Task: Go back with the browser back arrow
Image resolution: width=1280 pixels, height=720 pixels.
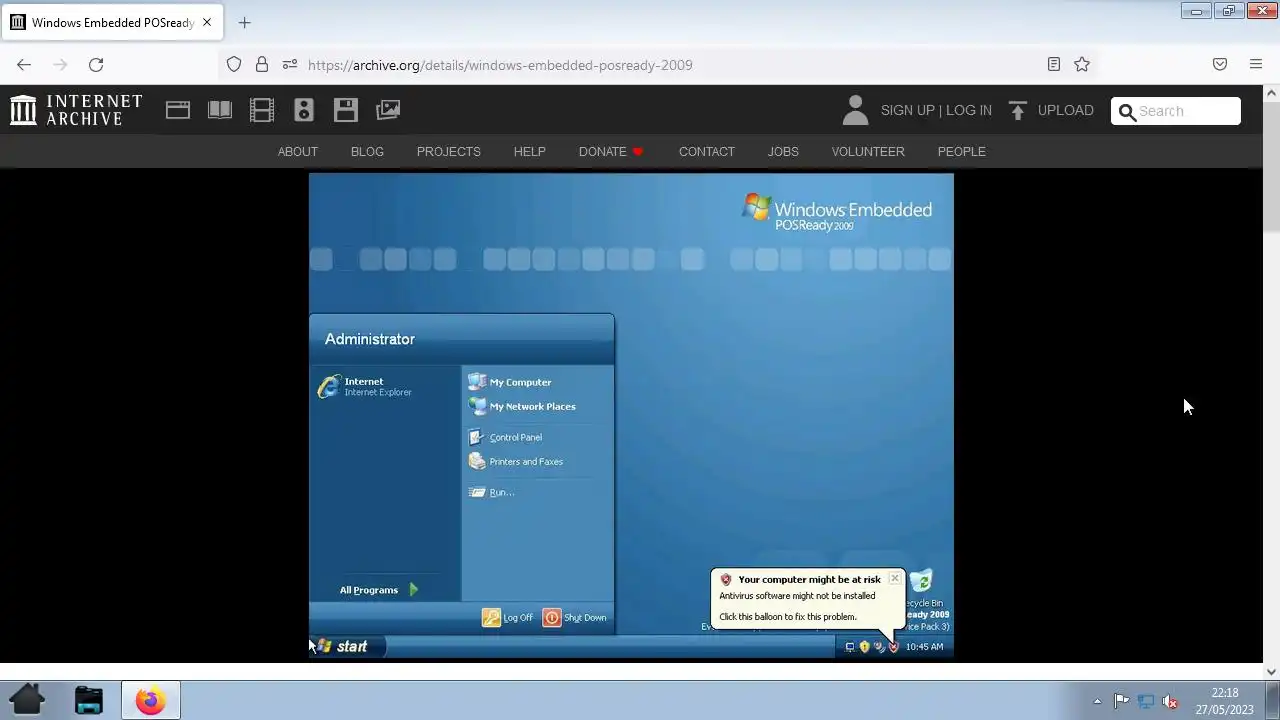Action: point(24,64)
